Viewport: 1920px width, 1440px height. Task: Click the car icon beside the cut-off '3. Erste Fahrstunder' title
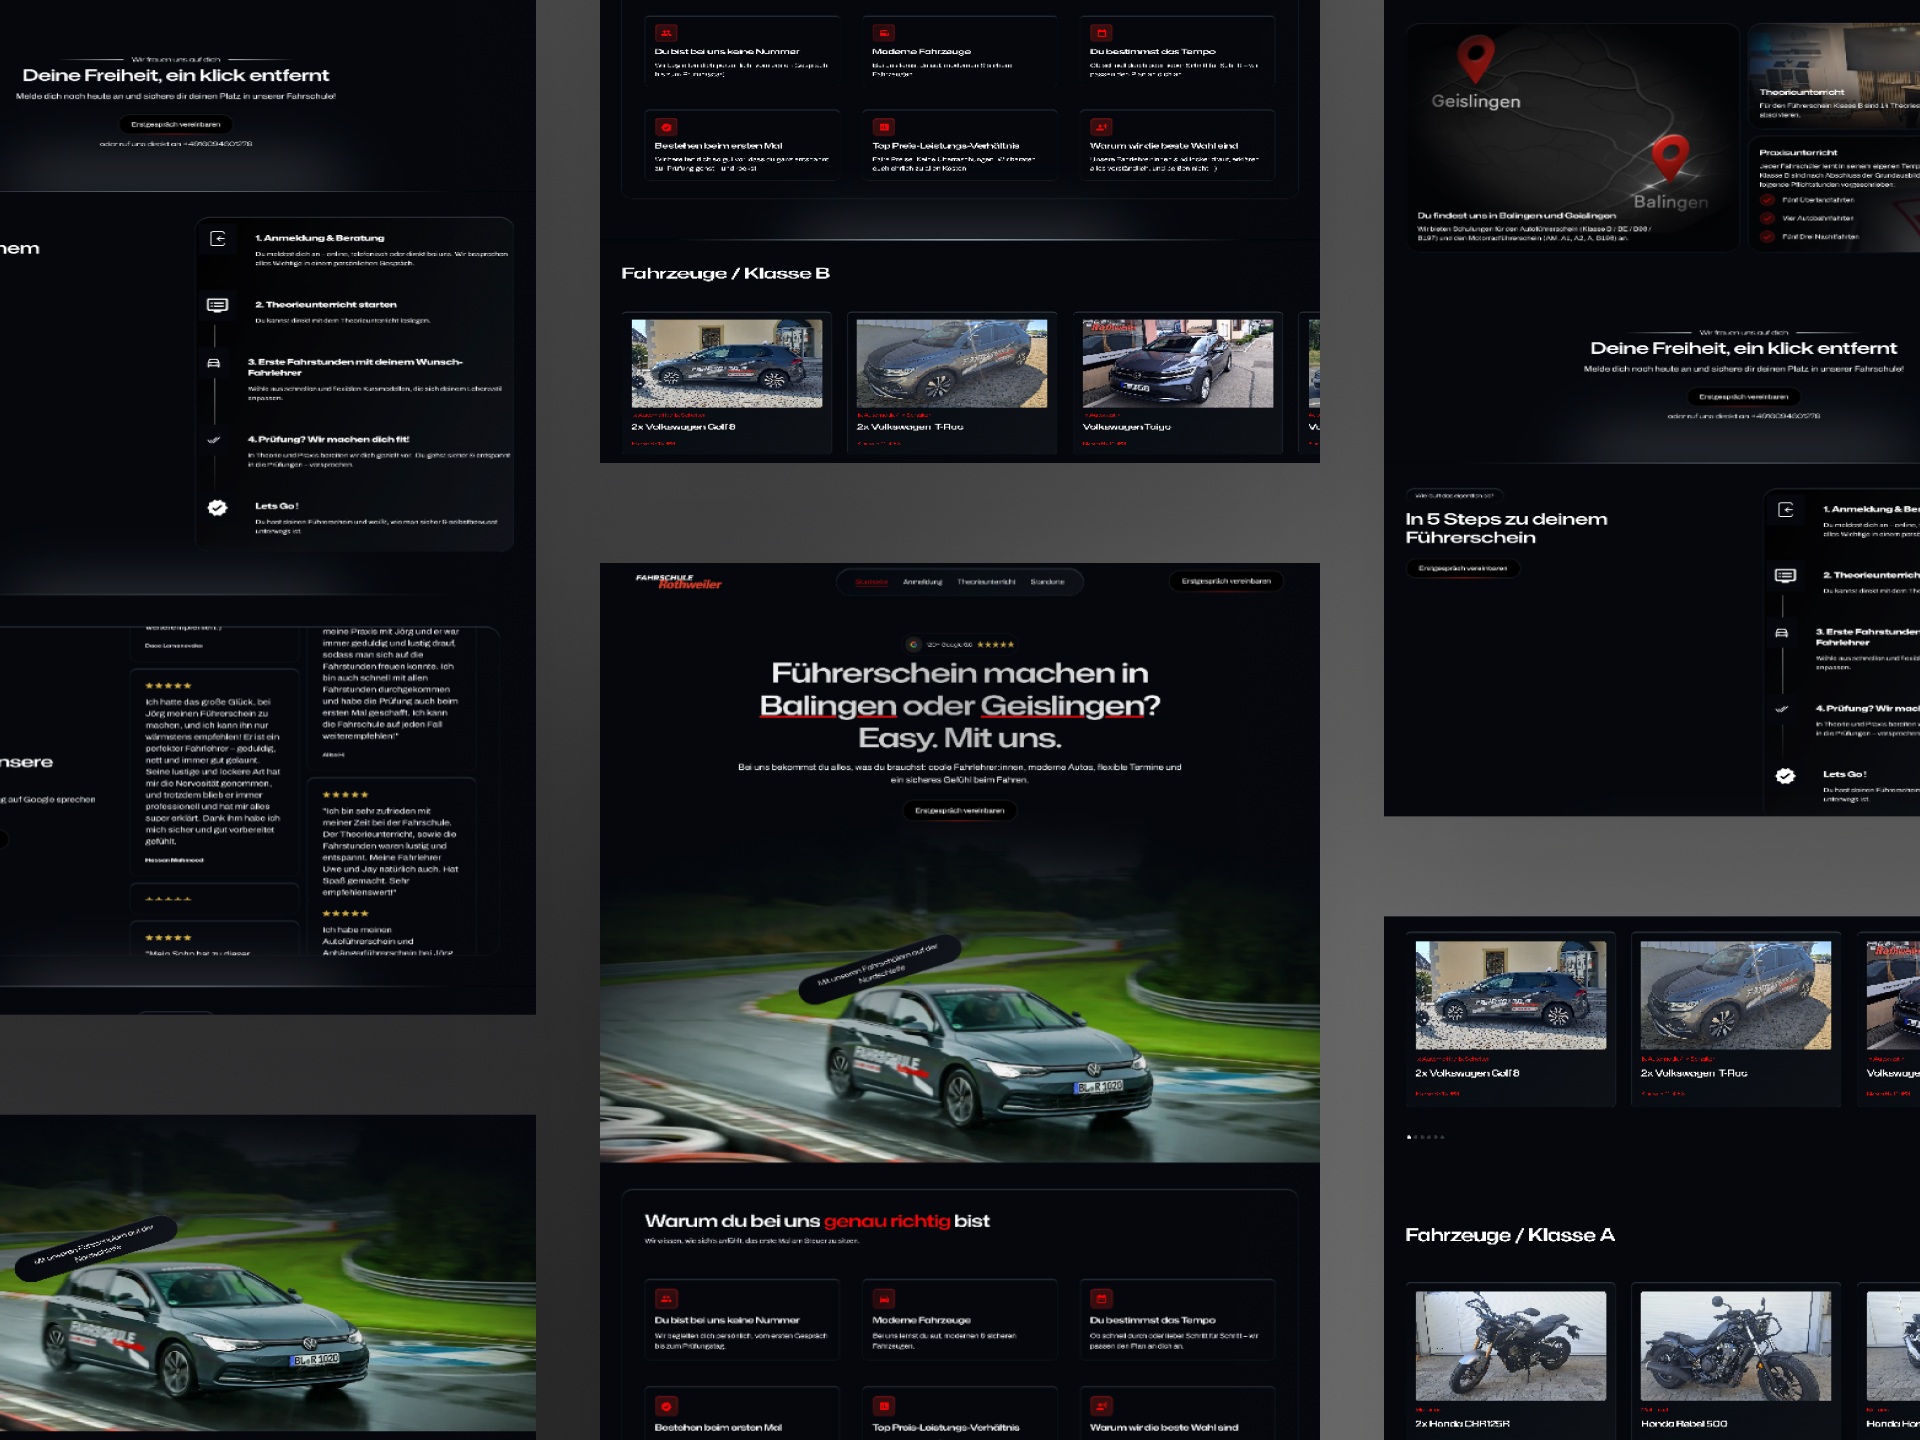[x=1781, y=633]
